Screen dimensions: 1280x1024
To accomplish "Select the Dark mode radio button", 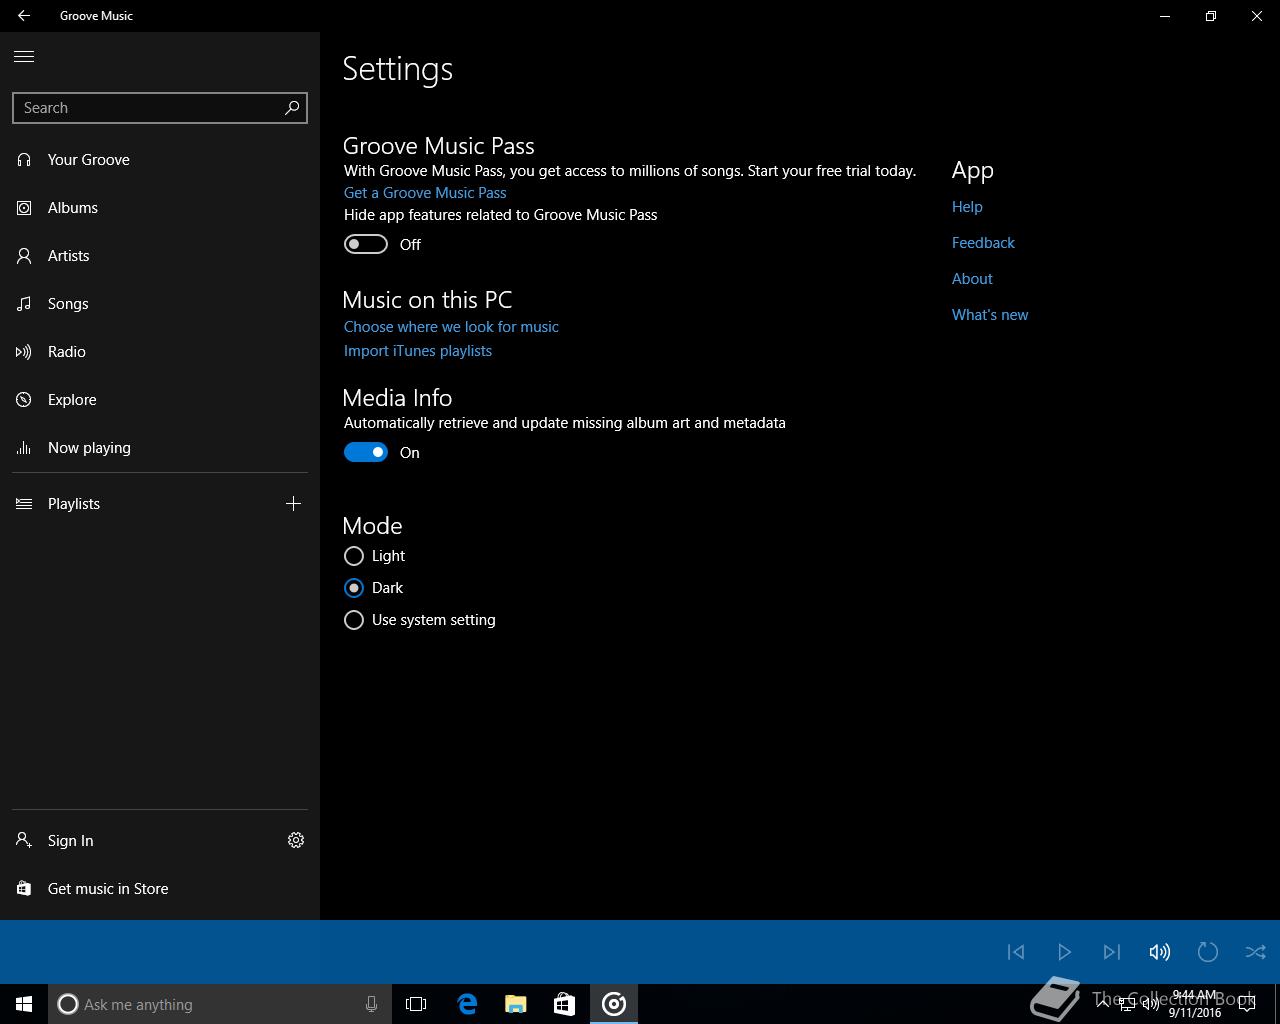I will coord(354,588).
